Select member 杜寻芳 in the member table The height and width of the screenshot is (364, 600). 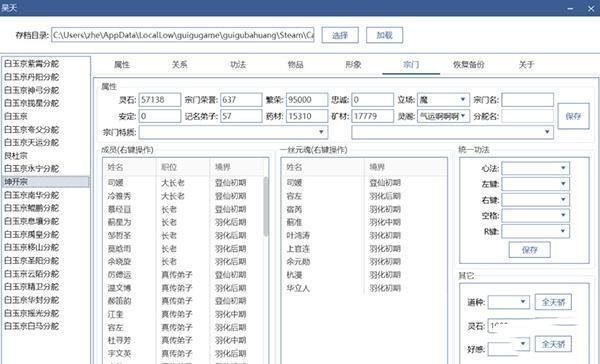point(183,340)
